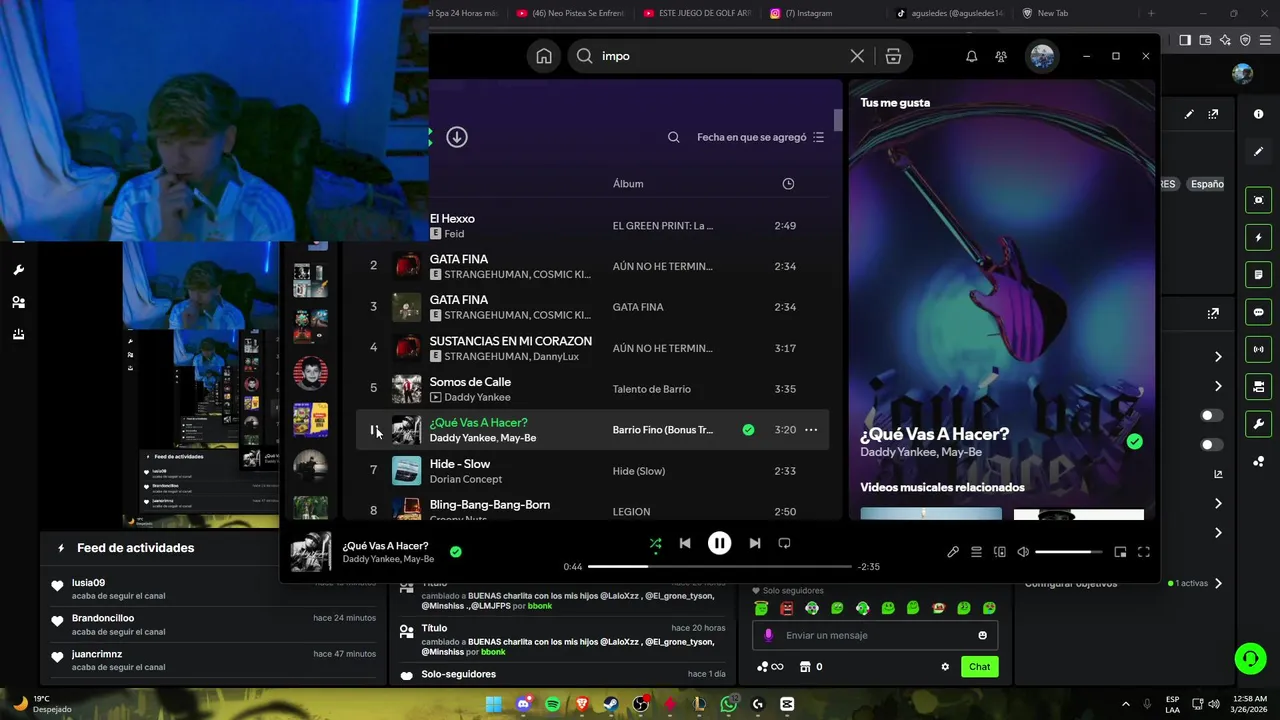The image size is (1280, 720).
Task: Mute with the Spotify volume icon
Action: click(x=1023, y=552)
